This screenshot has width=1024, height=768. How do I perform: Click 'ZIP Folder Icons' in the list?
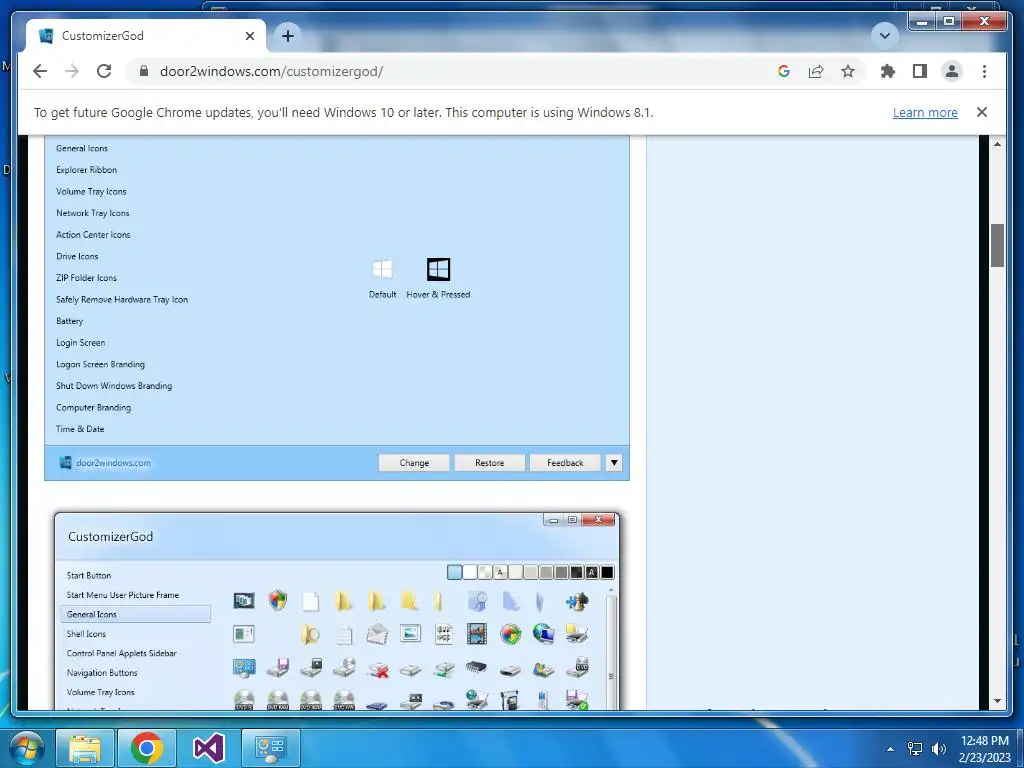[x=86, y=278]
